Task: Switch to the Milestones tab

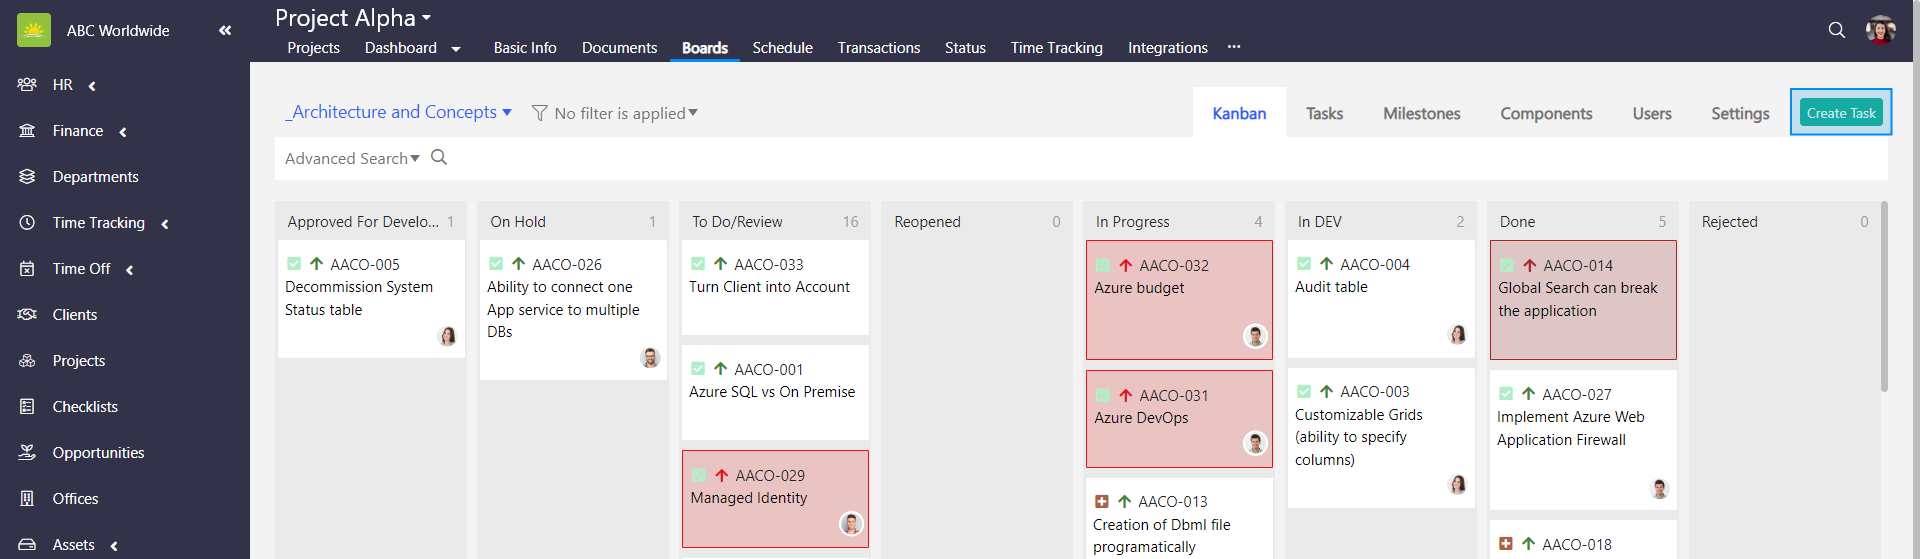Action: [x=1421, y=114]
